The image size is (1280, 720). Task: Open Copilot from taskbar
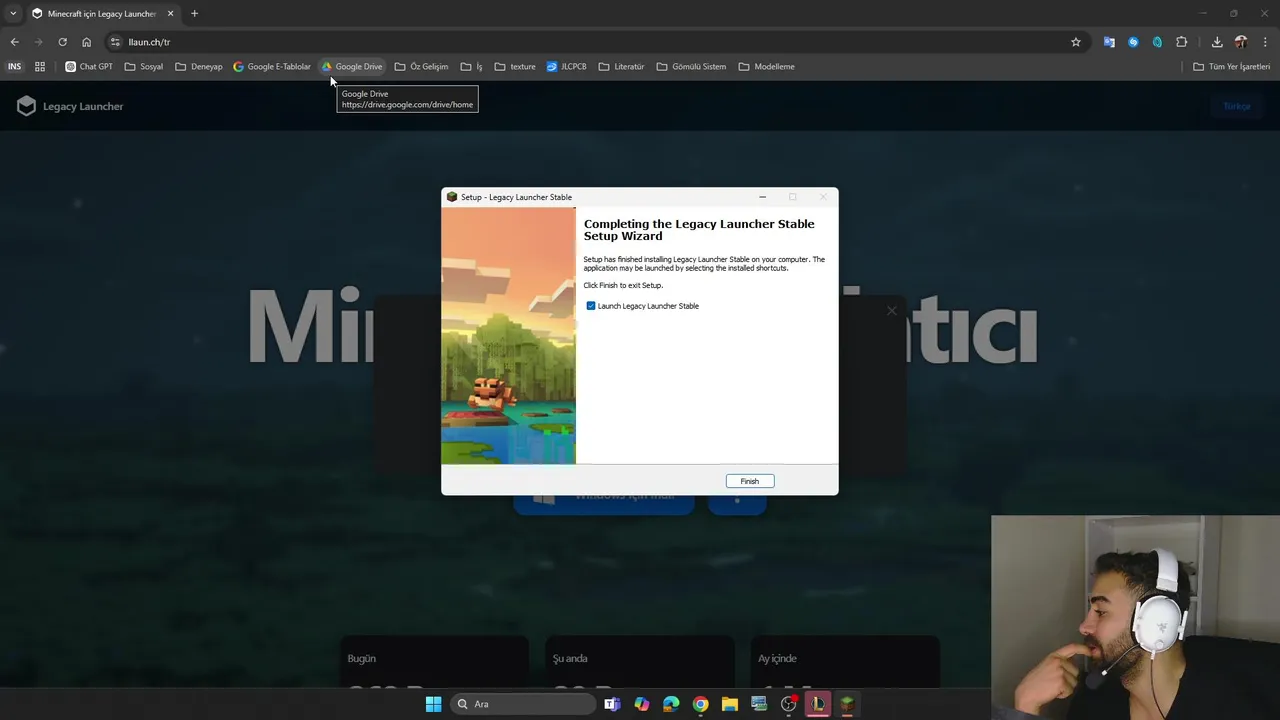641,704
